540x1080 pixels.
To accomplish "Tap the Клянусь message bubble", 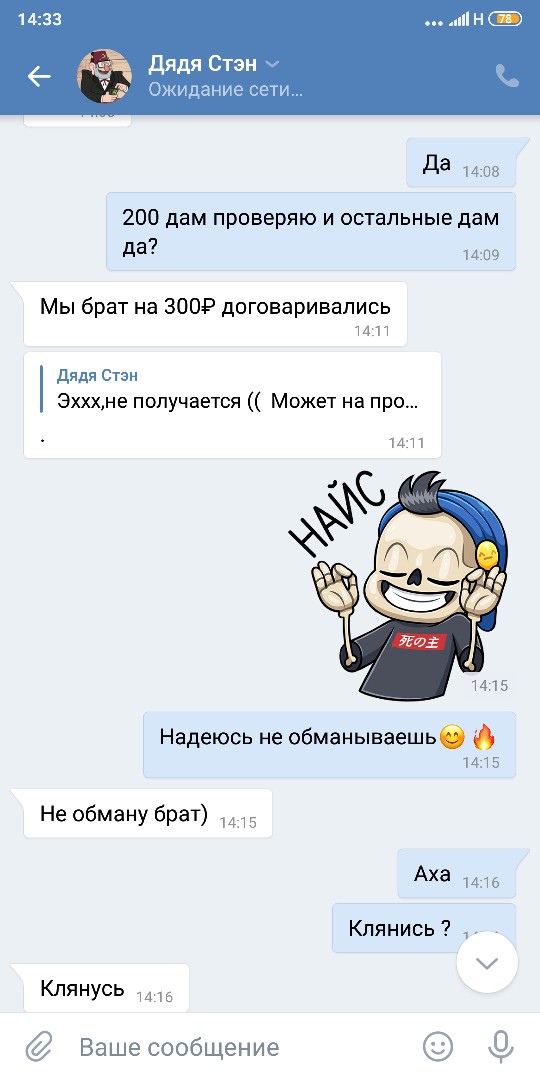I will (x=106, y=988).
